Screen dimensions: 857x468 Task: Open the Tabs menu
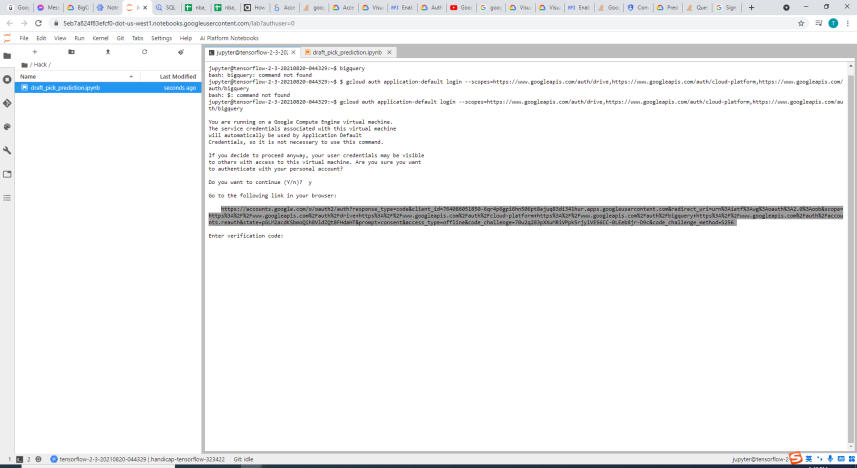click(138, 38)
